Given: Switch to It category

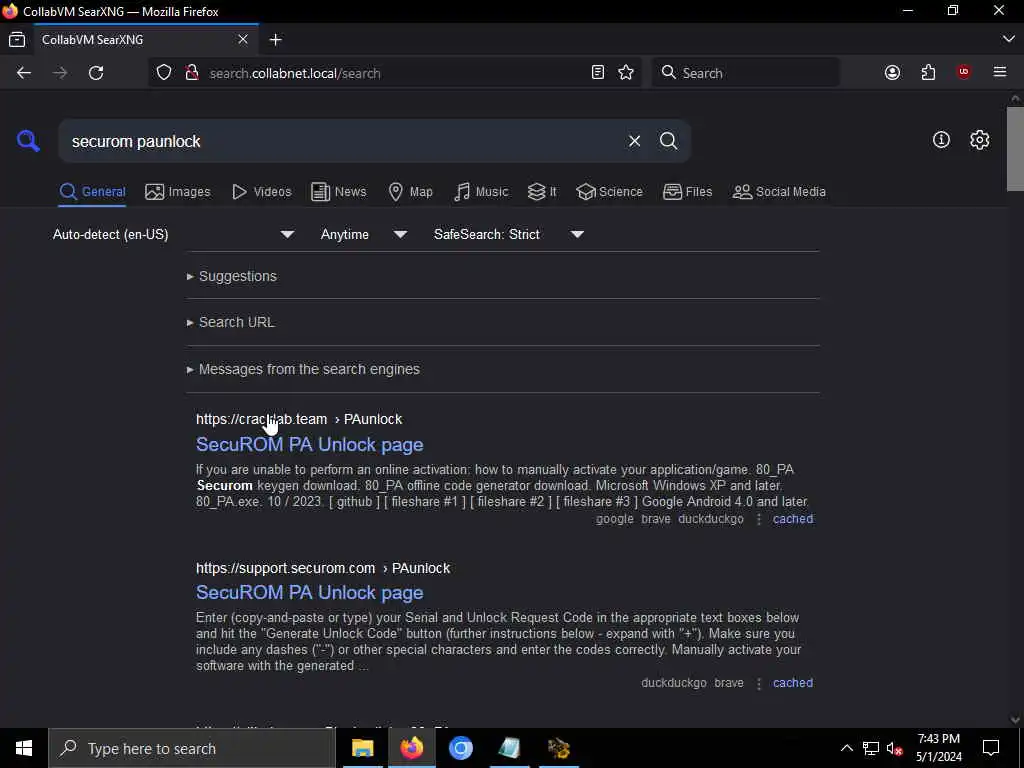Looking at the screenshot, I should pos(541,192).
